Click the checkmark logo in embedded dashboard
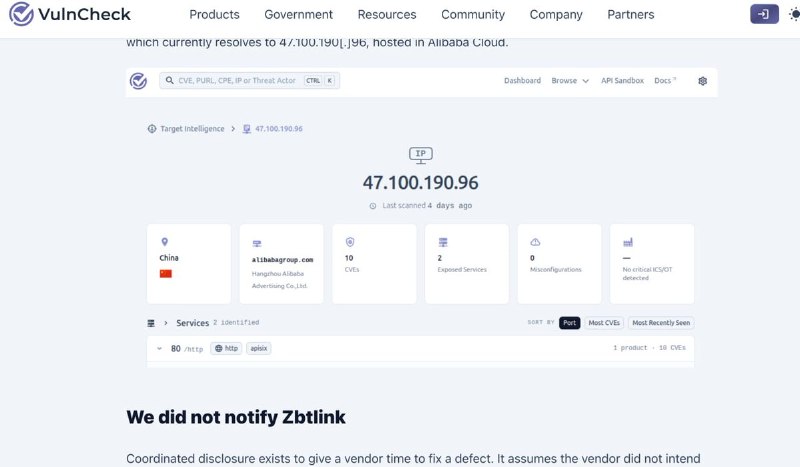The image size is (800, 467). click(x=138, y=81)
